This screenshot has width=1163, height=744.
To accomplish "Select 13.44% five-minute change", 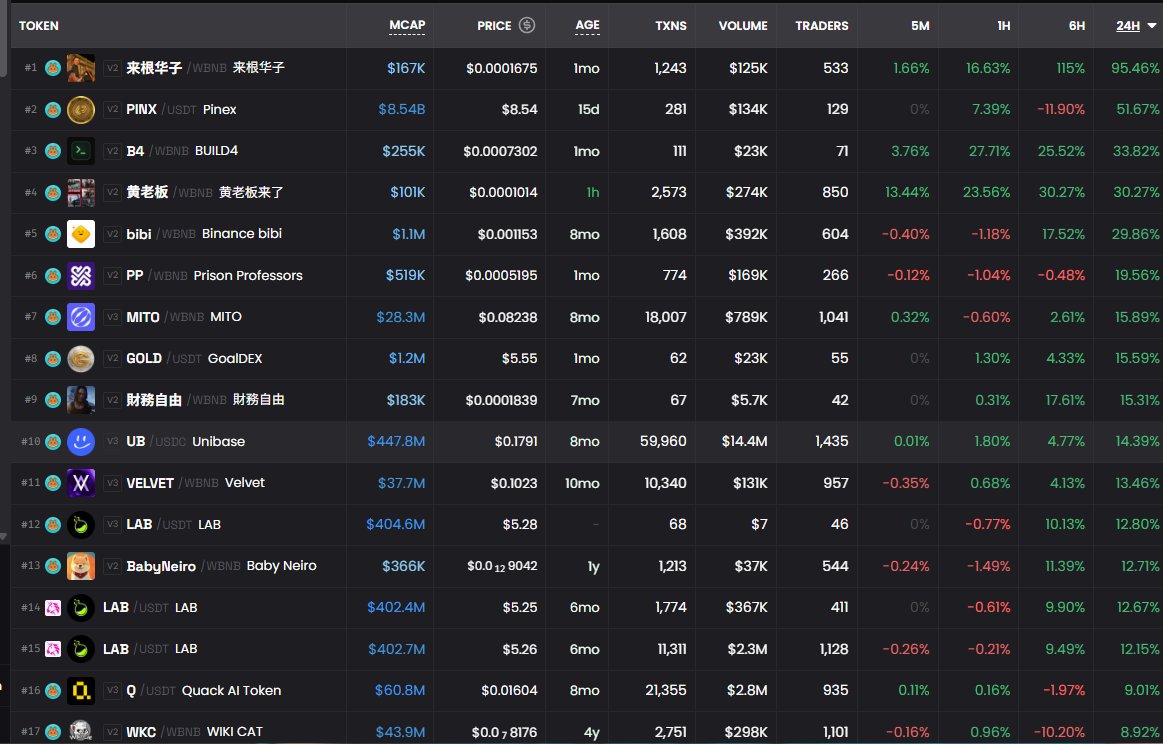I will click(907, 193).
